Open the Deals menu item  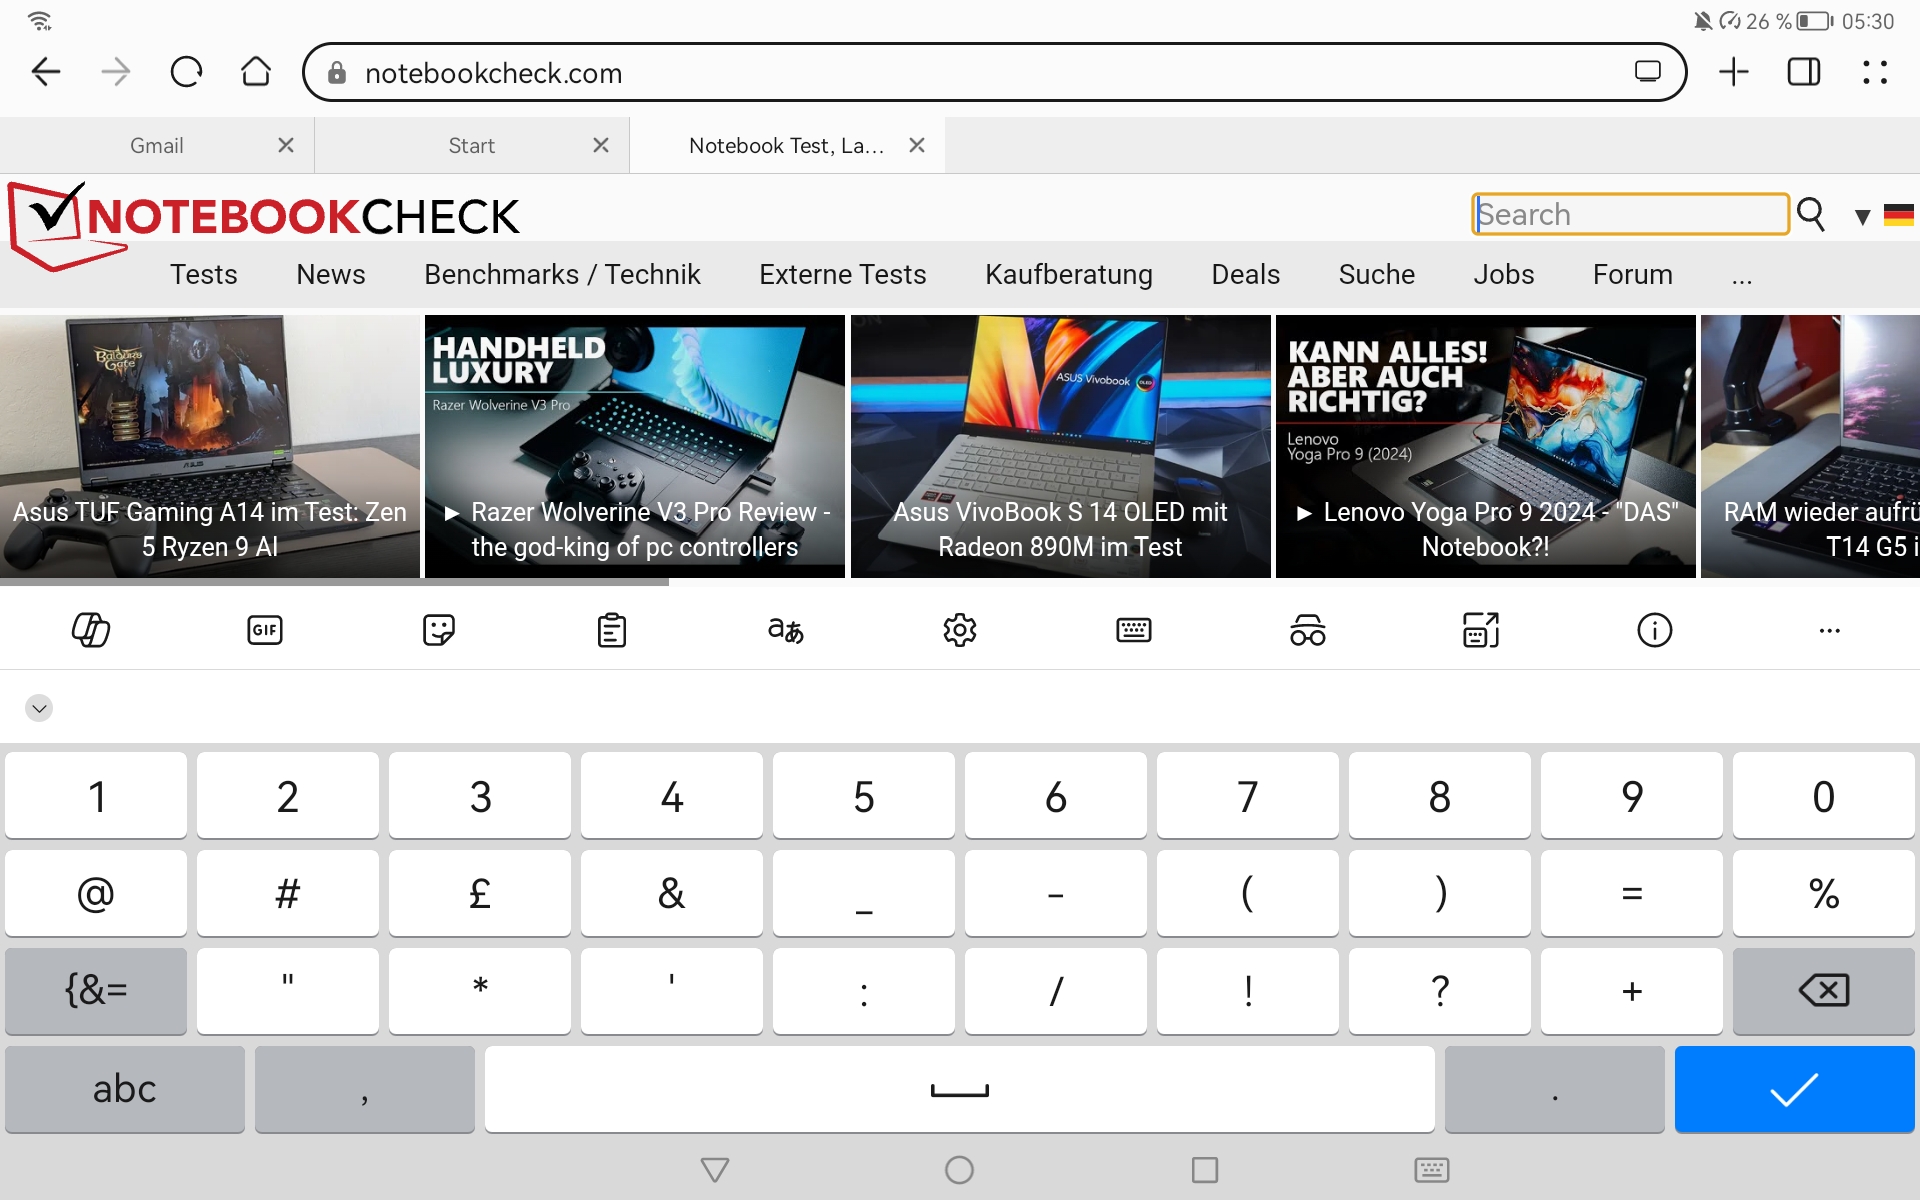1246,274
